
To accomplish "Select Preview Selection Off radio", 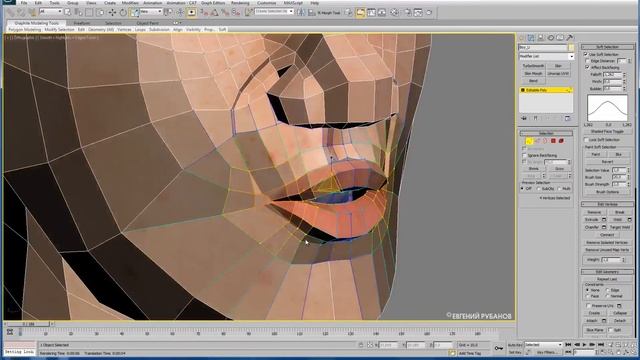I will pyautogui.click(x=522, y=189).
